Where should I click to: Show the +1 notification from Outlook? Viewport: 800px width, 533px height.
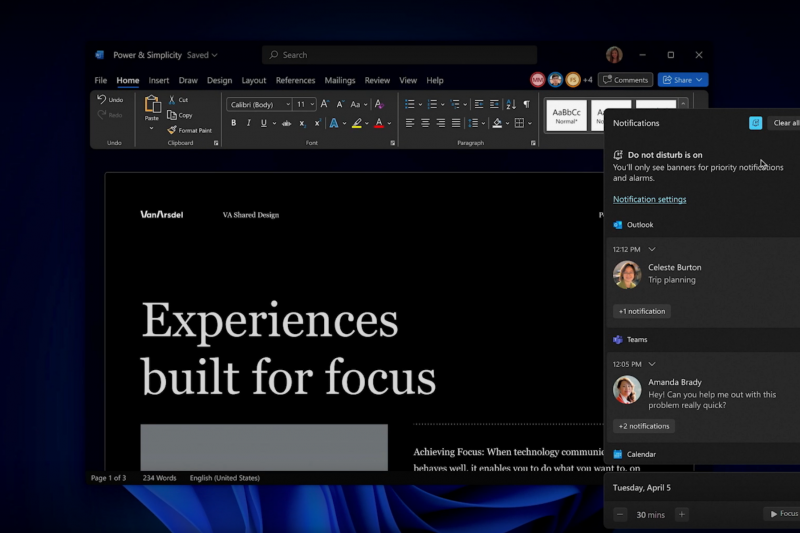[x=642, y=311]
